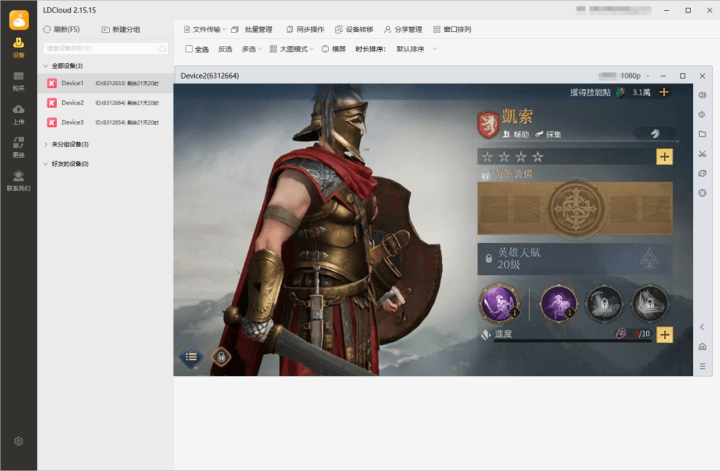Open the 更换 replace section
The height and width of the screenshot is (471, 720).
(x=18, y=148)
